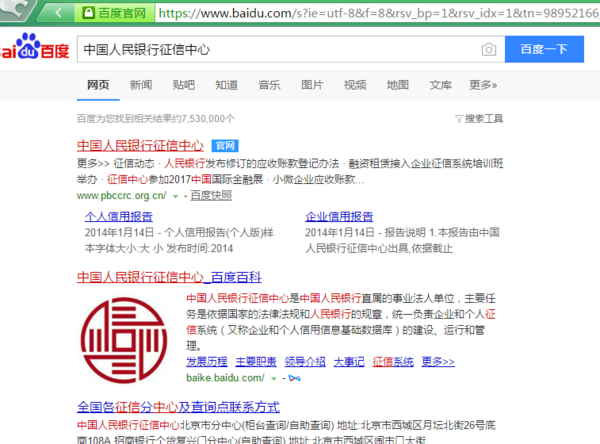This screenshot has width=600, height=444.
Task: Click the browser back arrow button
Action: (58, 13)
